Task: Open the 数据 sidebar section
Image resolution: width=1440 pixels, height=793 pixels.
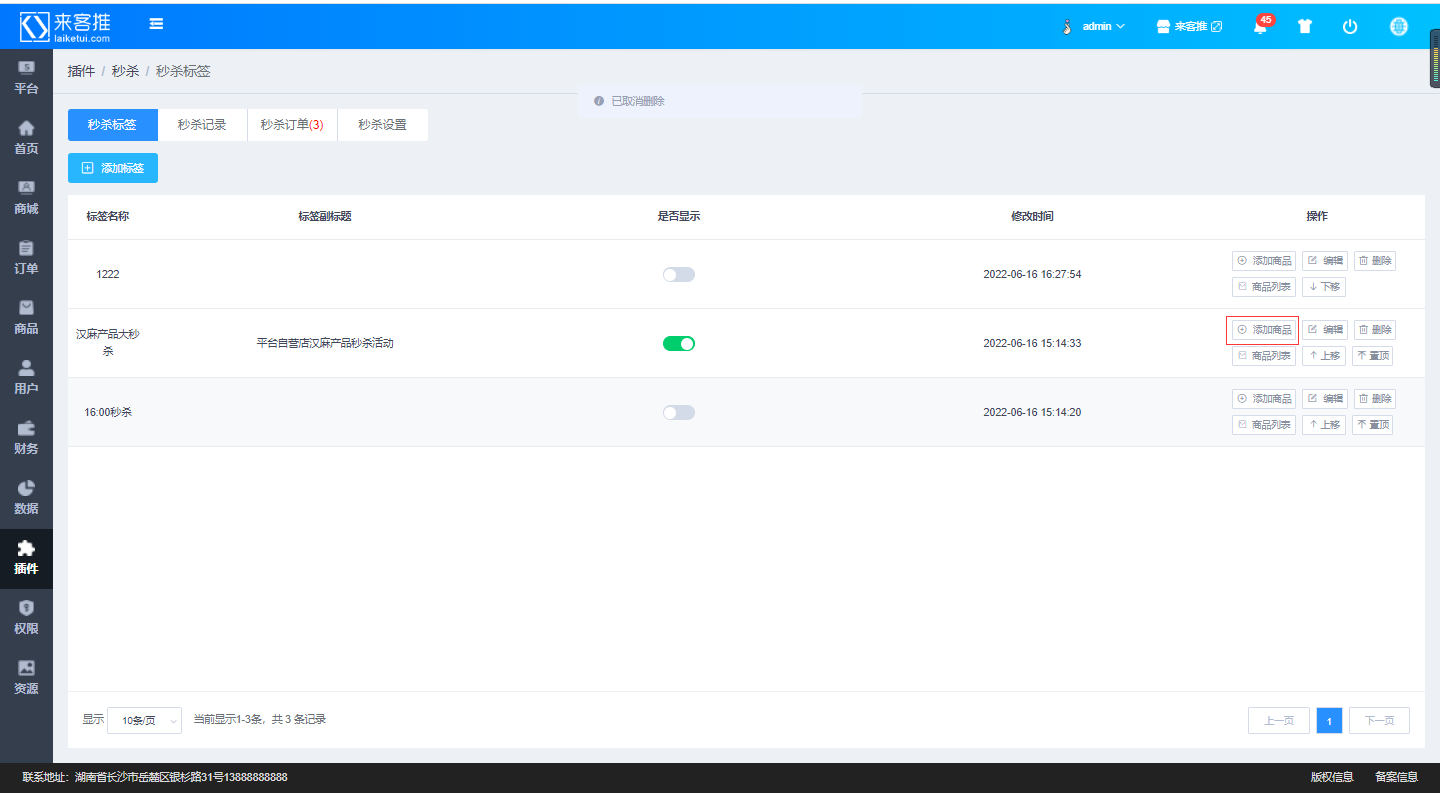Action: pyautogui.click(x=26, y=498)
